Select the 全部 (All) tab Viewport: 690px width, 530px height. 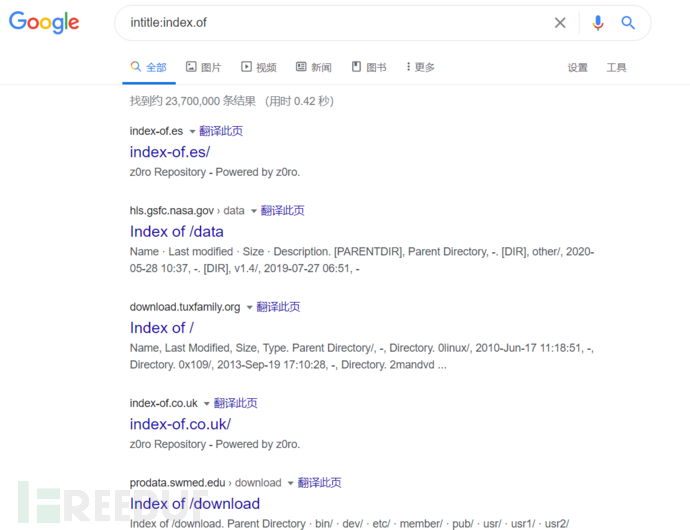coord(149,67)
